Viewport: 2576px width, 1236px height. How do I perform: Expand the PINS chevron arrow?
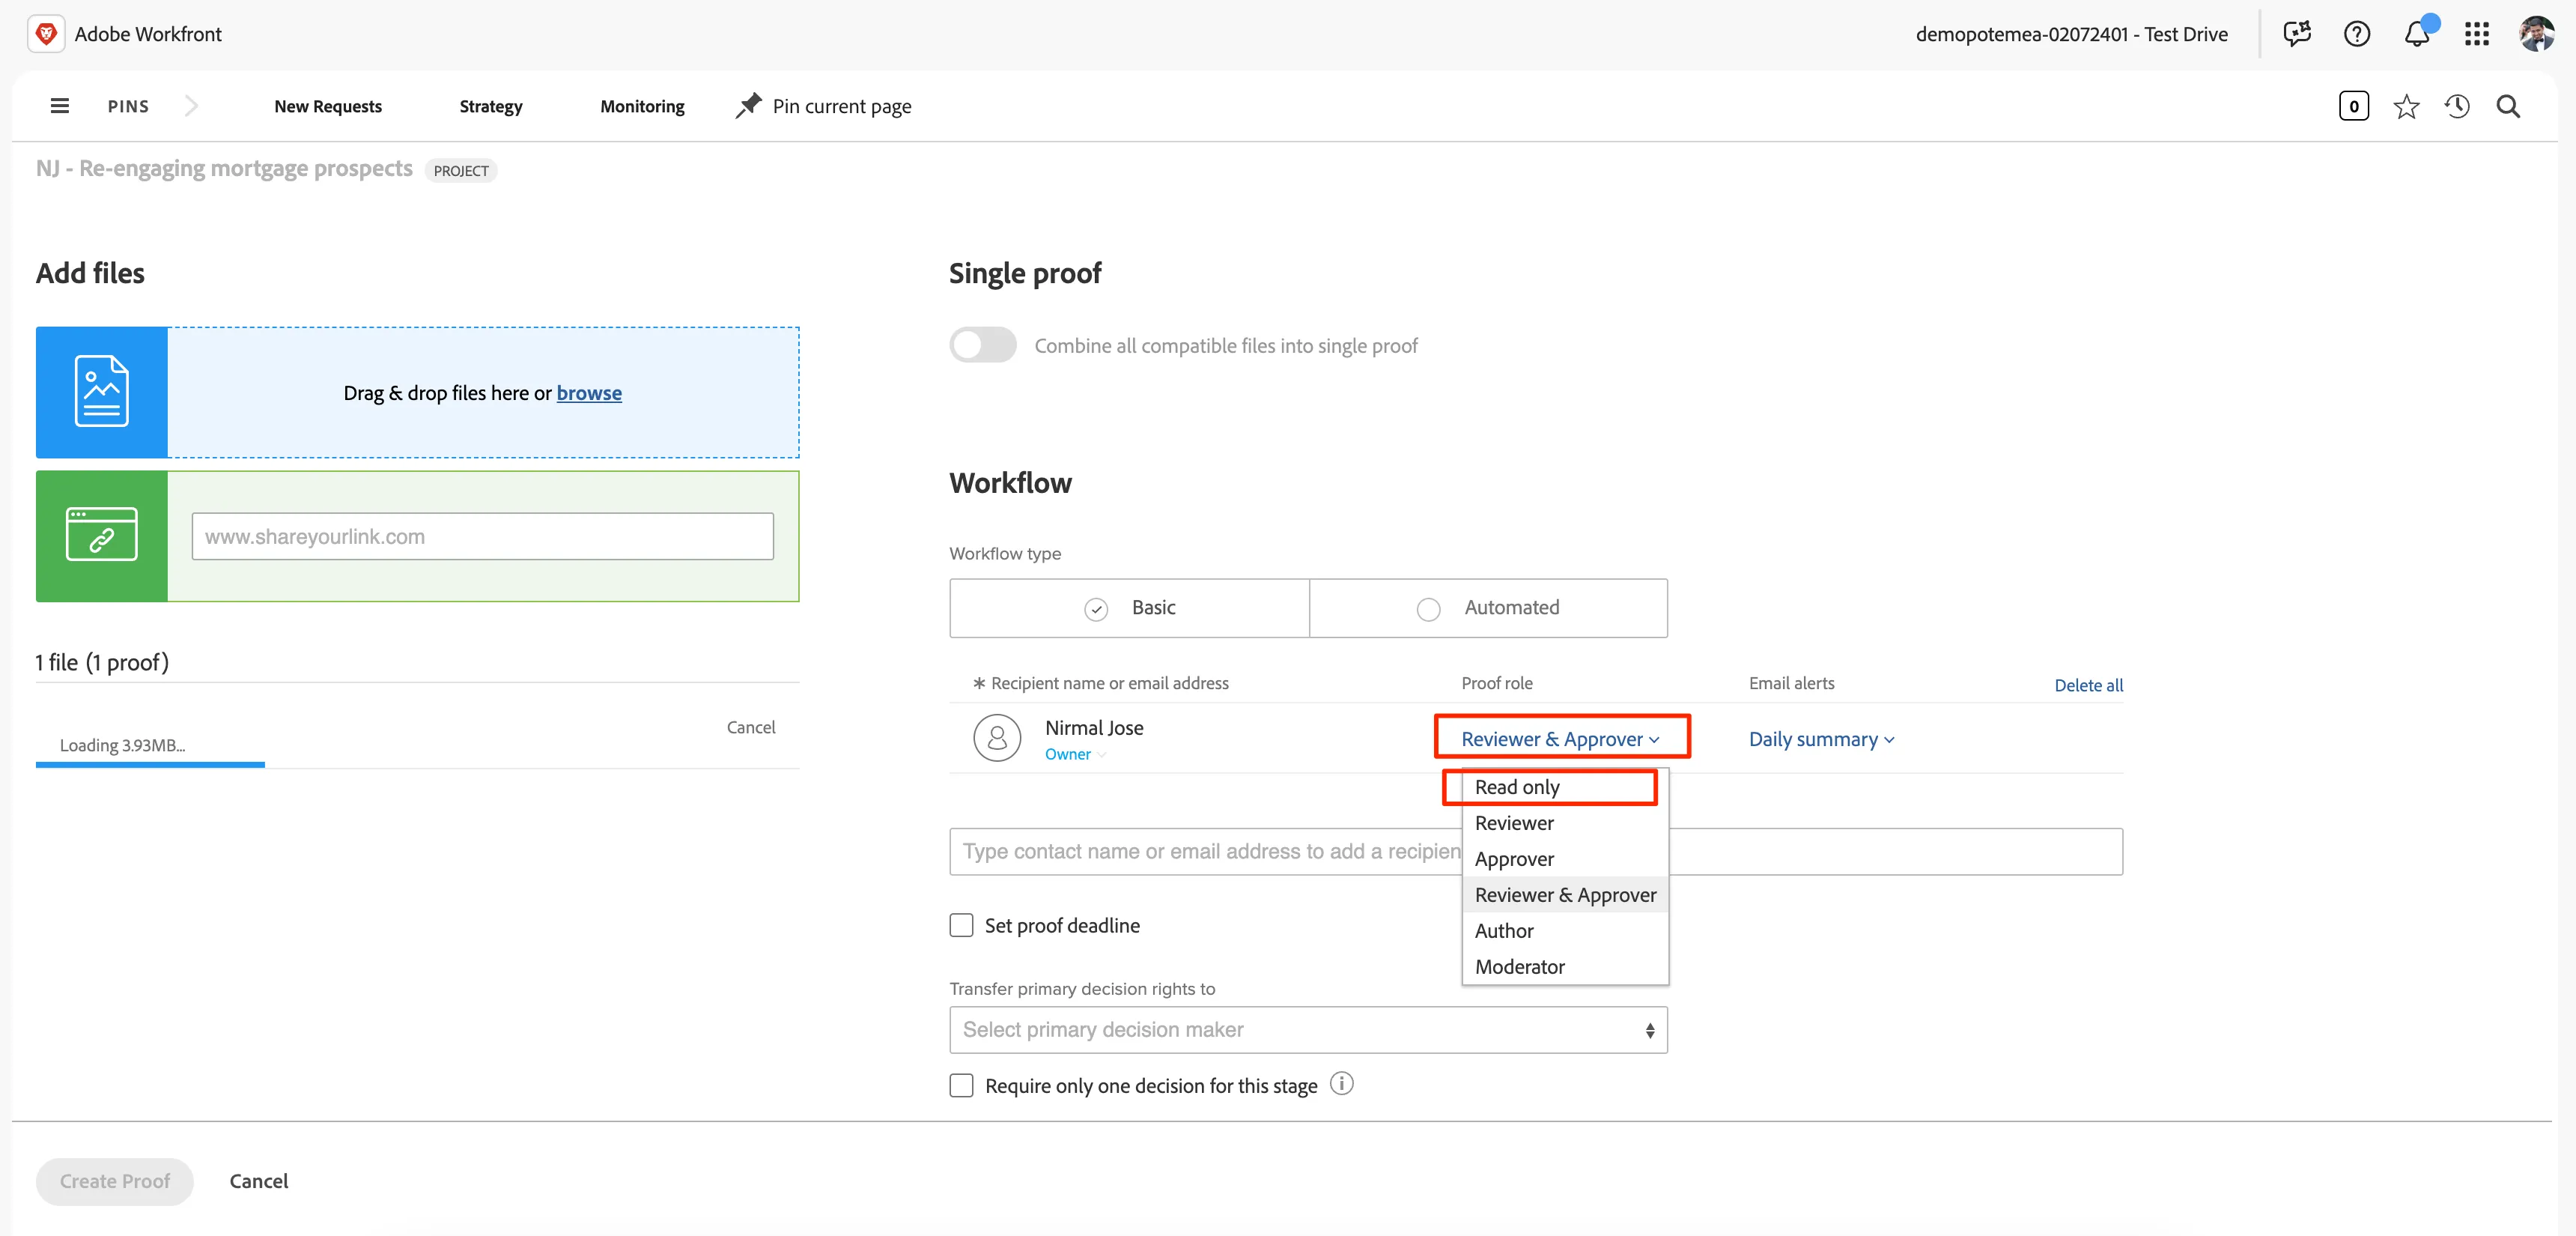pyautogui.click(x=191, y=106)
